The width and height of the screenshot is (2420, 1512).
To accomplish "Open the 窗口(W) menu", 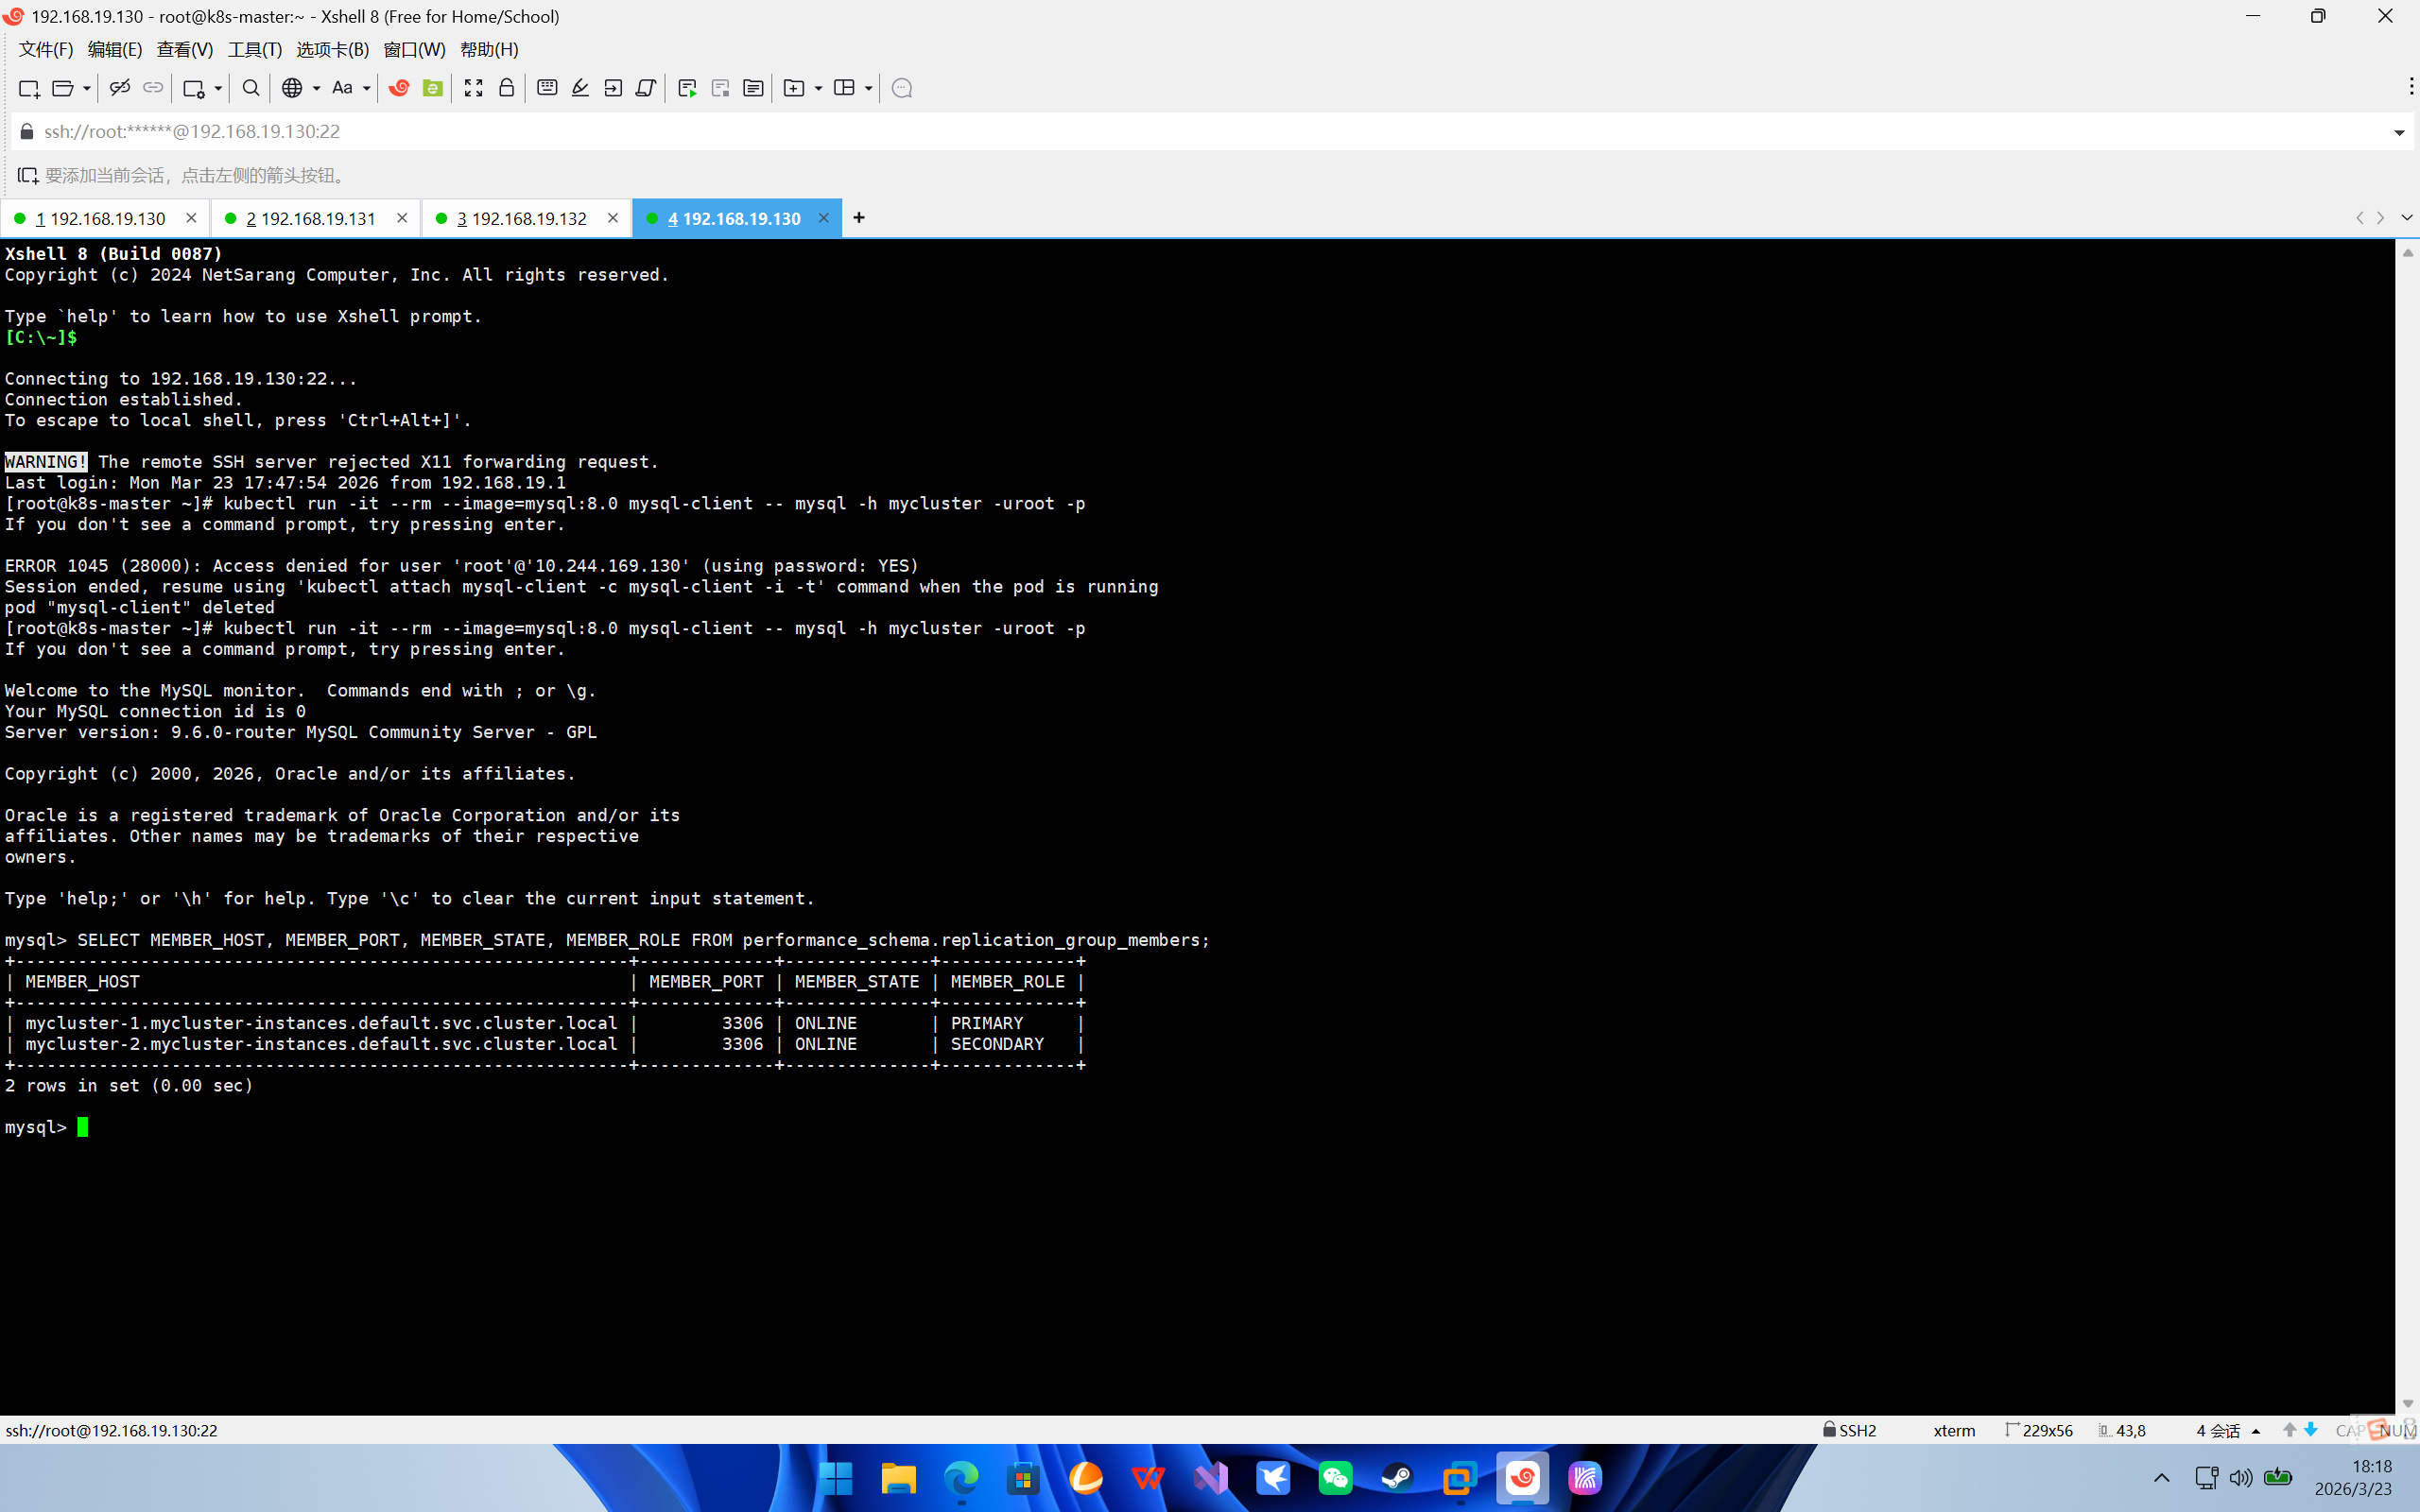I will [415, 49].
